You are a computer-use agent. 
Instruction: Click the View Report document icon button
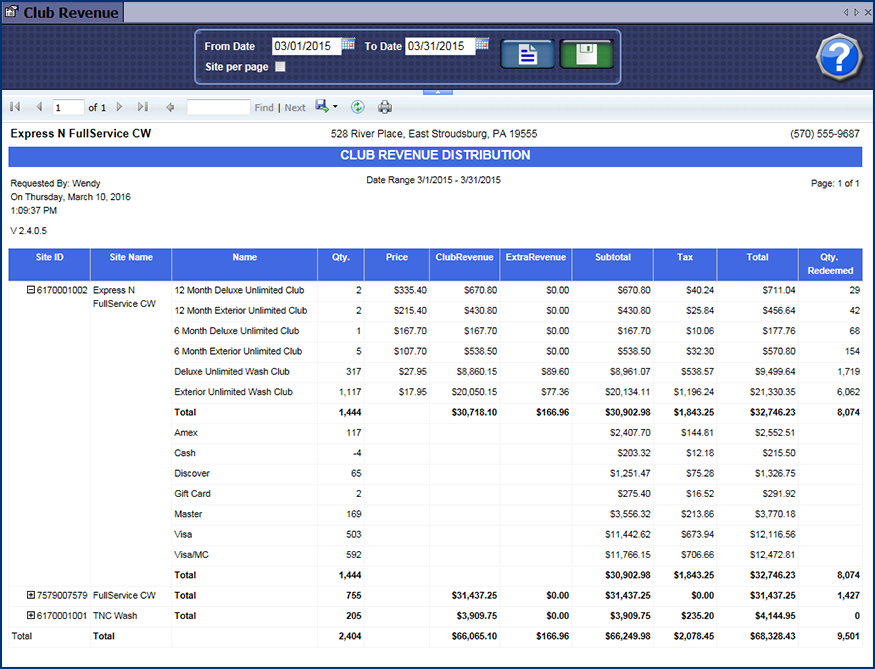tap(527, 54)
